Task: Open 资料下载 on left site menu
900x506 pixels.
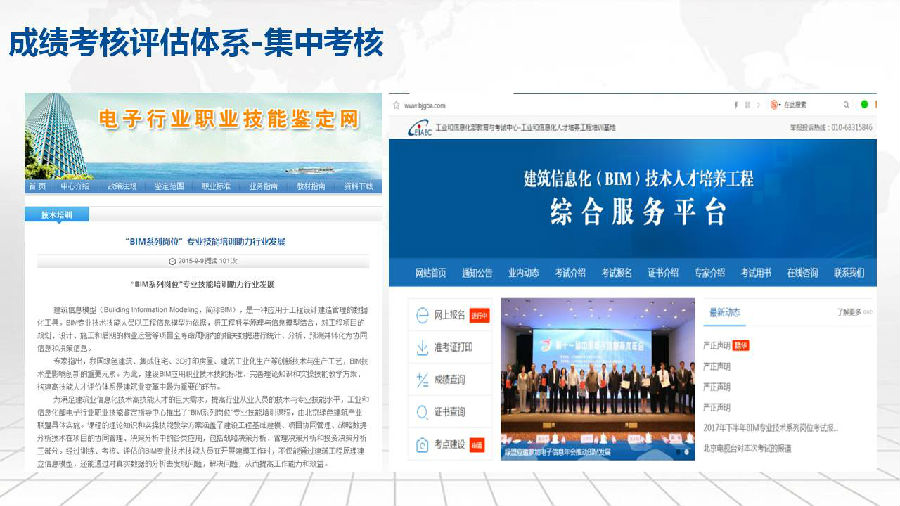Action: (x=358, y=186)
